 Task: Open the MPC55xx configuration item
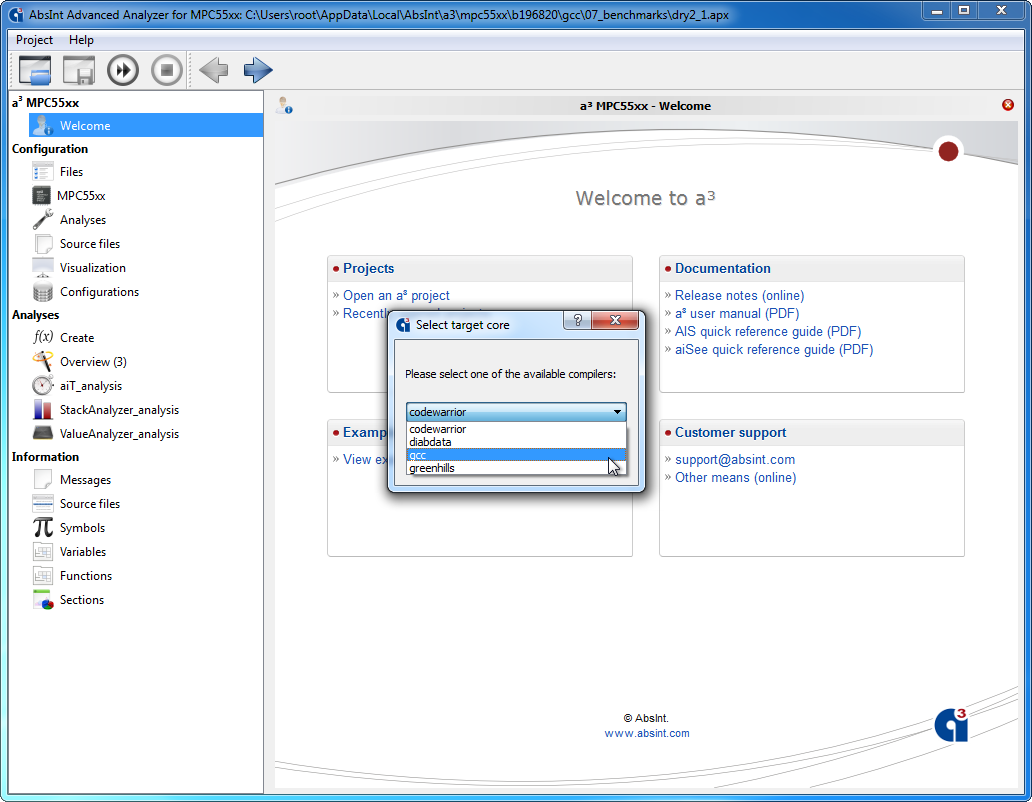click(81, 195)
